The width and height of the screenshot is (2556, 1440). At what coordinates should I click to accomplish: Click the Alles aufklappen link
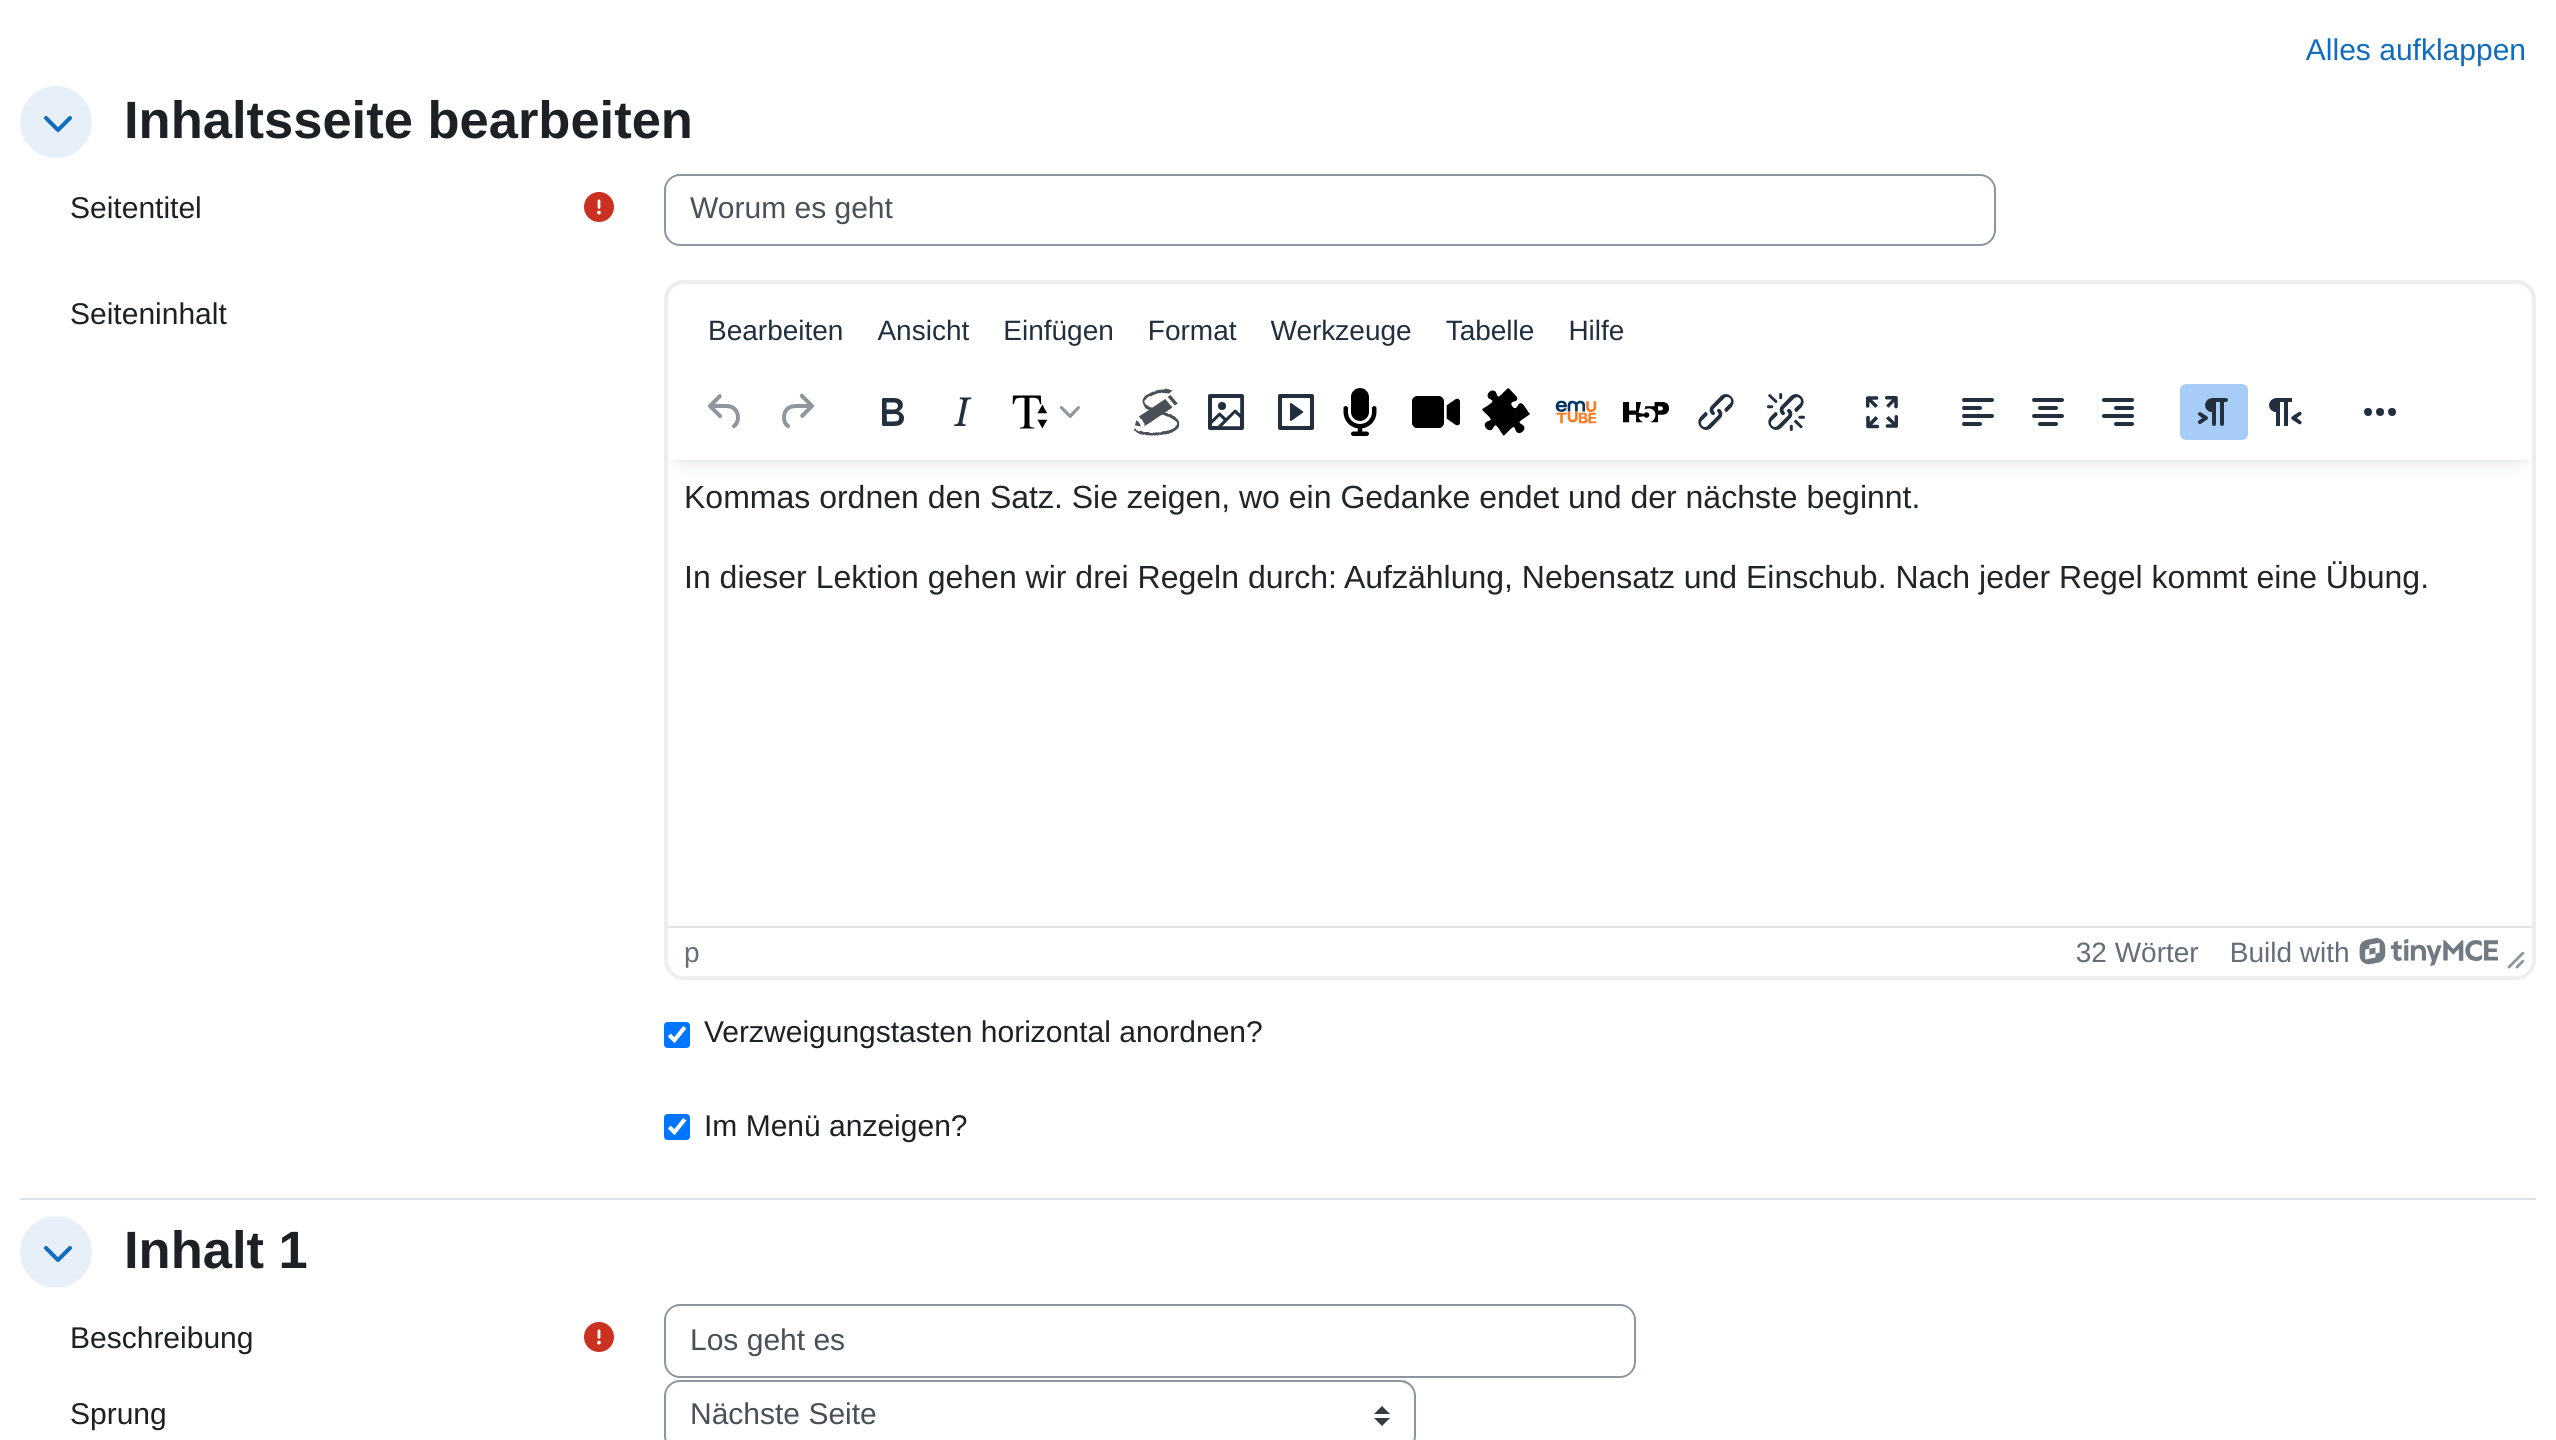(2415, 50)
